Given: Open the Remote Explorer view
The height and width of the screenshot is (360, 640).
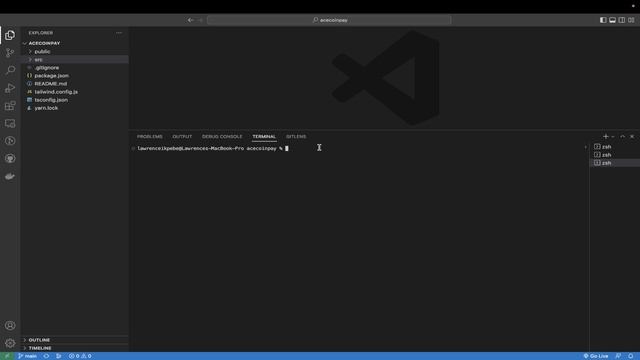Looking at the screenshot, I should tap(10, 123).
